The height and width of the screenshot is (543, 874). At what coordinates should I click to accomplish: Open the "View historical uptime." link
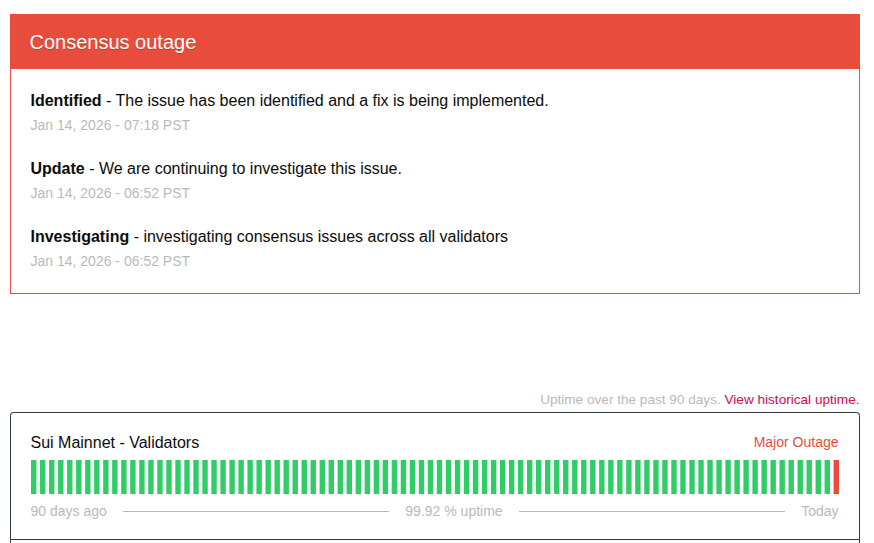[791, 399]
